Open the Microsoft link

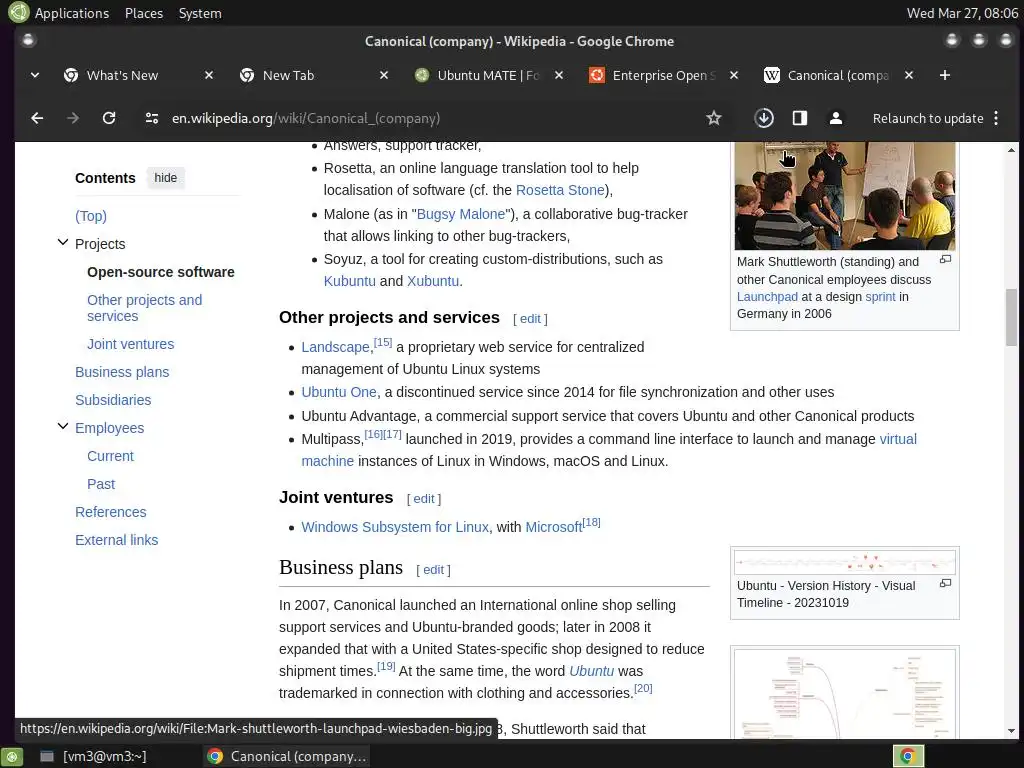click(553, 527)
